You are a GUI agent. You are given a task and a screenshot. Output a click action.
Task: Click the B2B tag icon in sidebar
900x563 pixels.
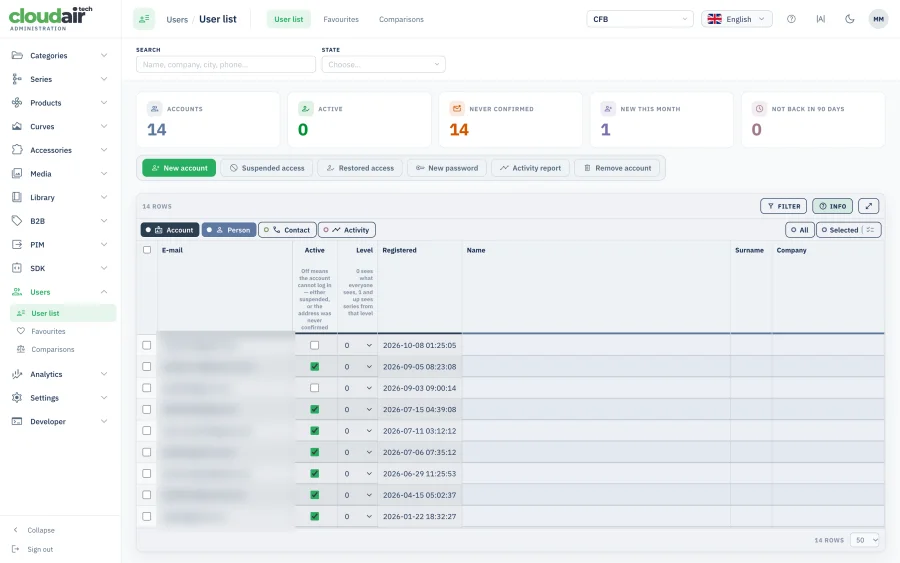tap(17, 220)
